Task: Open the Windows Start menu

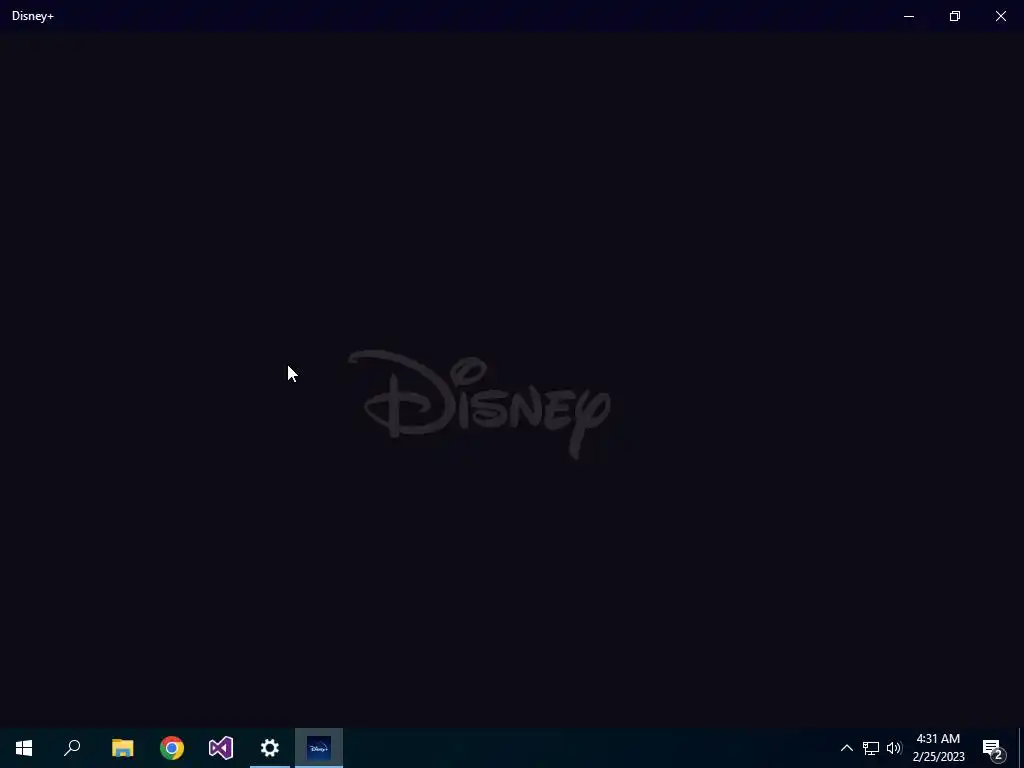Action: (24, 748)
